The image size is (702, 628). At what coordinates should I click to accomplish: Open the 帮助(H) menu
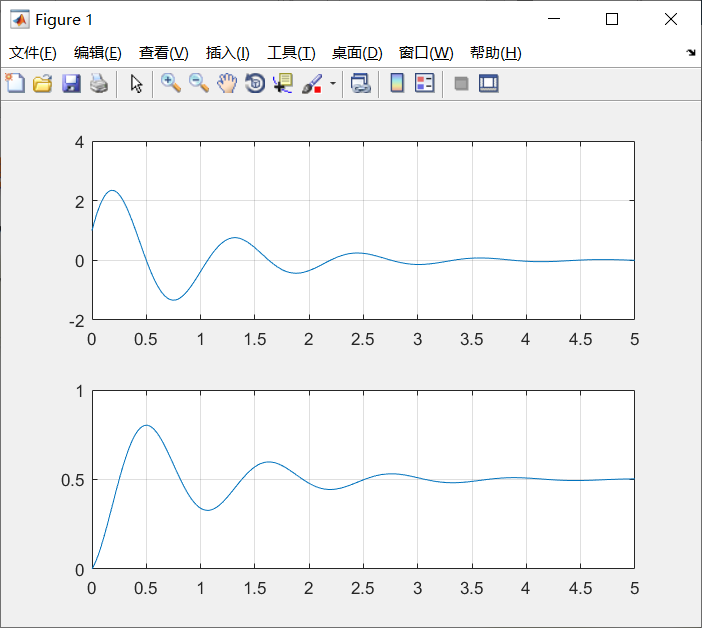pyautogui.click(x=496, y=53)
